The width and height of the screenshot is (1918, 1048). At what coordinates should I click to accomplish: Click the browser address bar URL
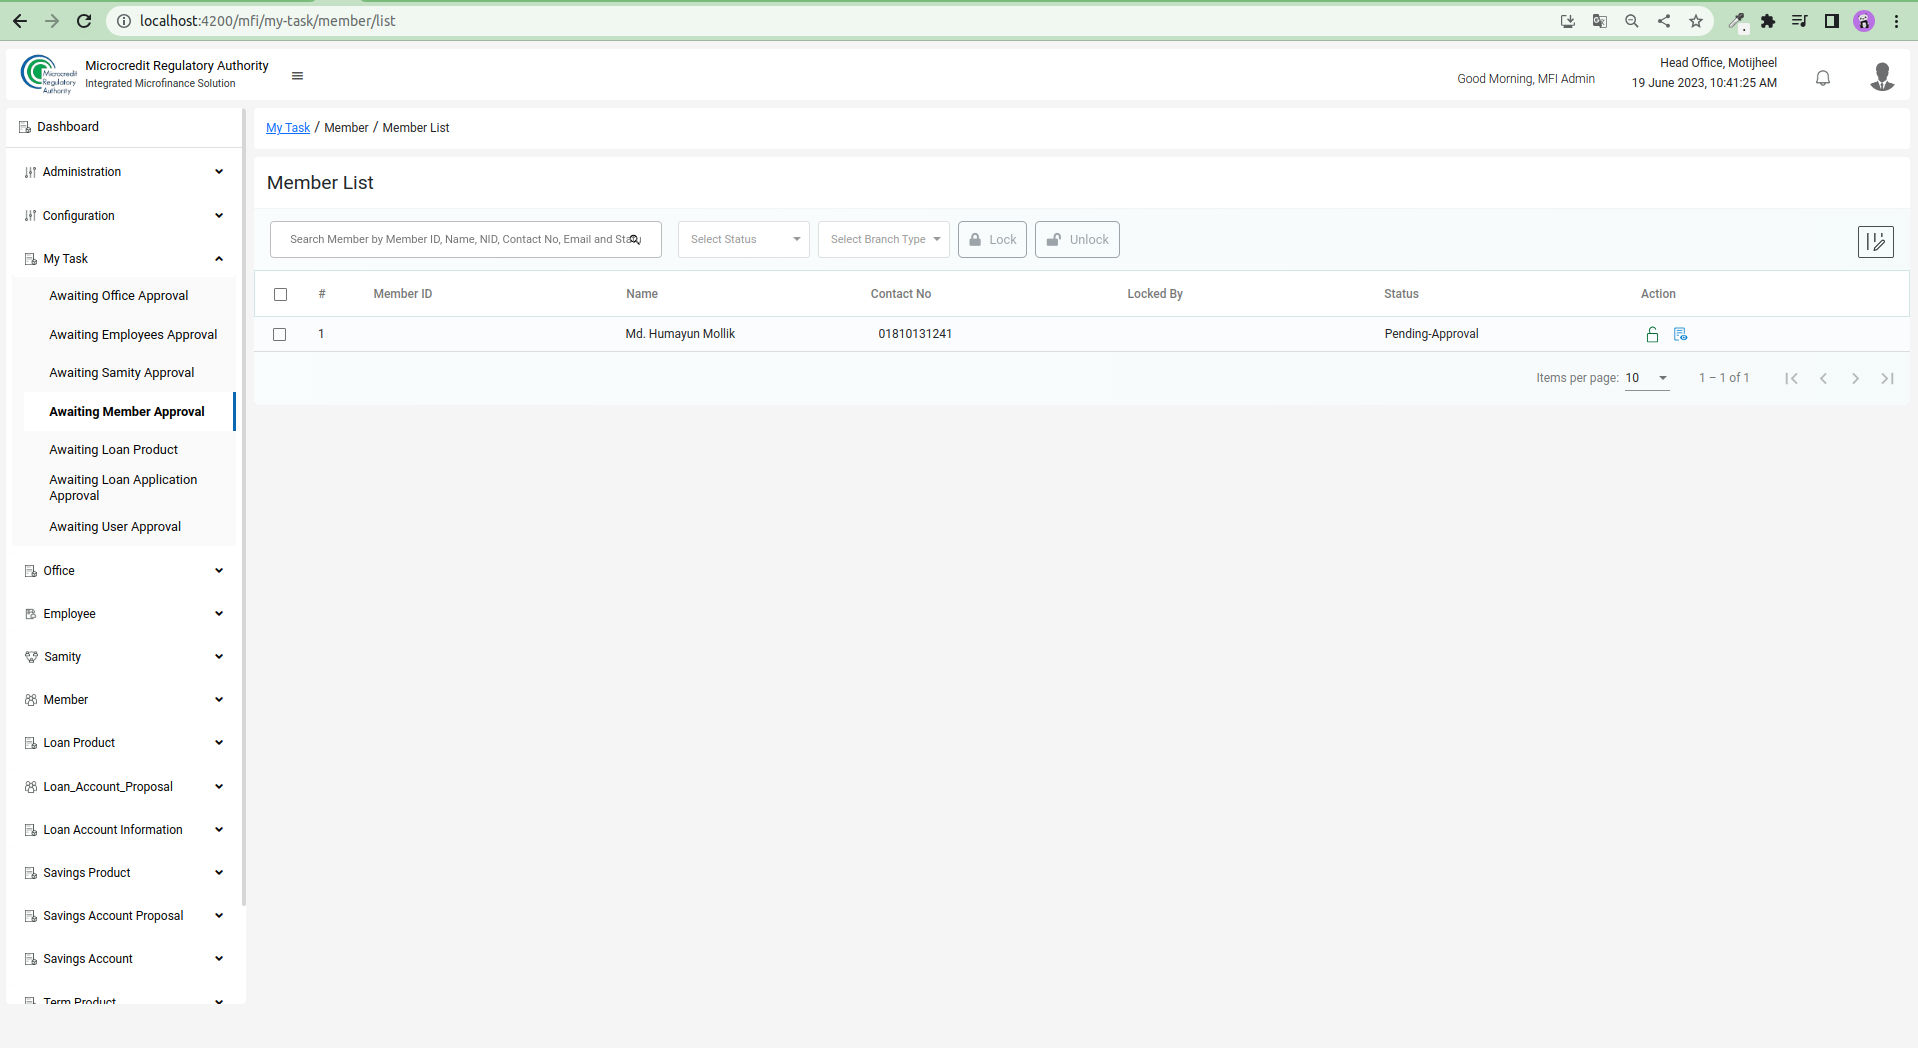click(x=268, y=21)
